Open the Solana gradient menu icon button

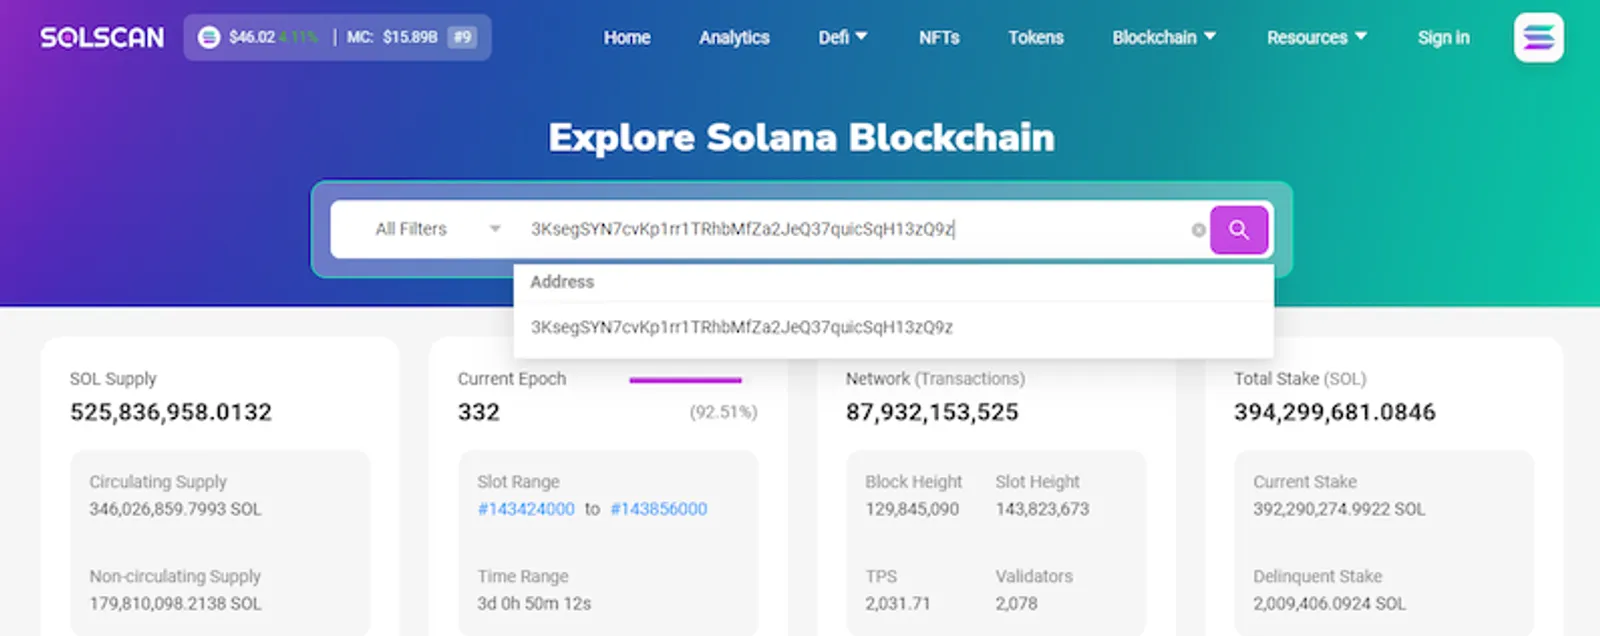1539,38
